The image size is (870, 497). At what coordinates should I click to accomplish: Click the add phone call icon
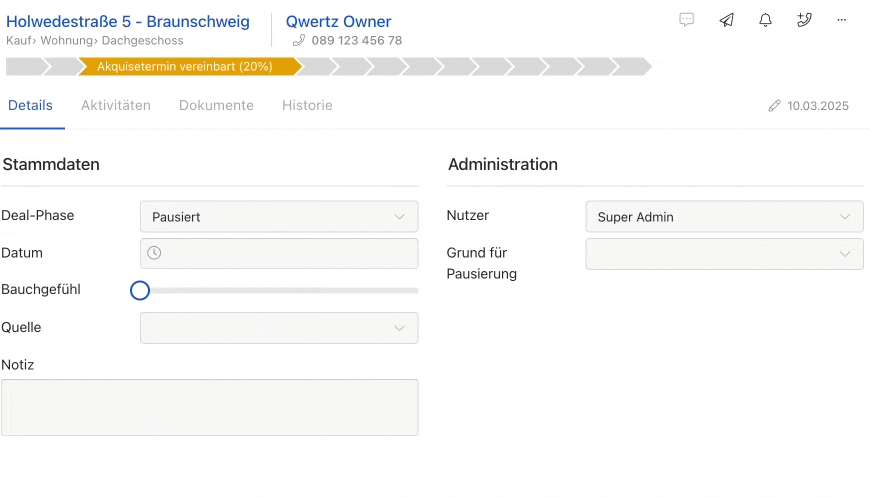[804, 20]
